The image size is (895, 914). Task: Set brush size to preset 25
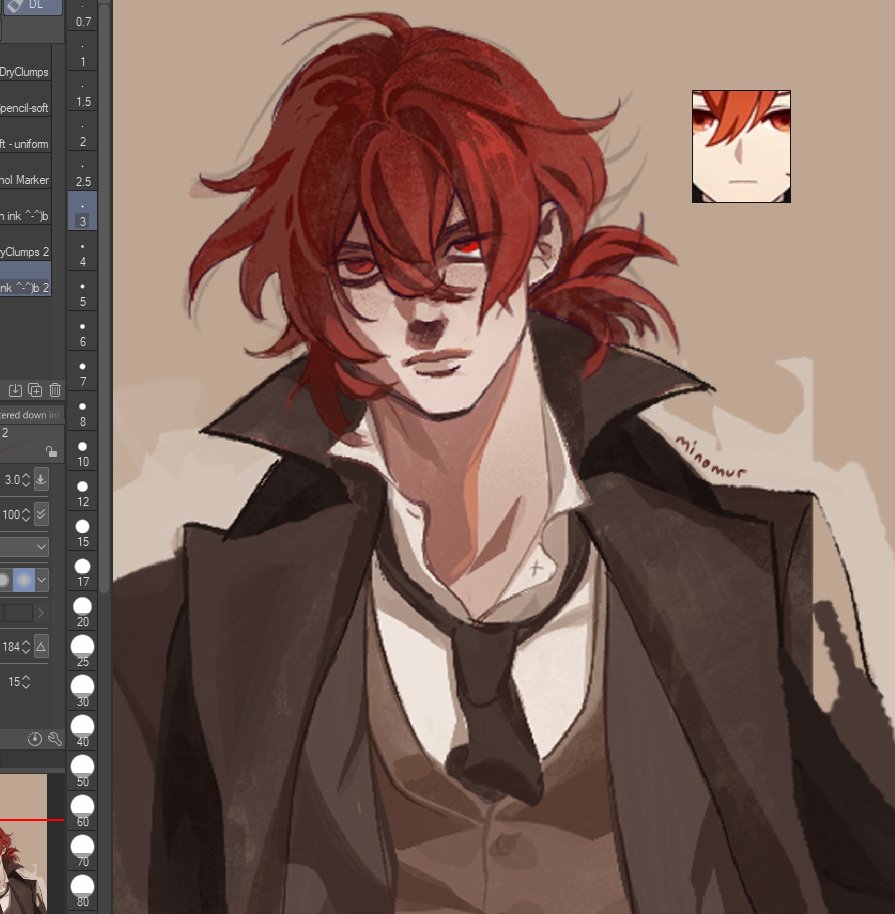(x=83, y=652)
